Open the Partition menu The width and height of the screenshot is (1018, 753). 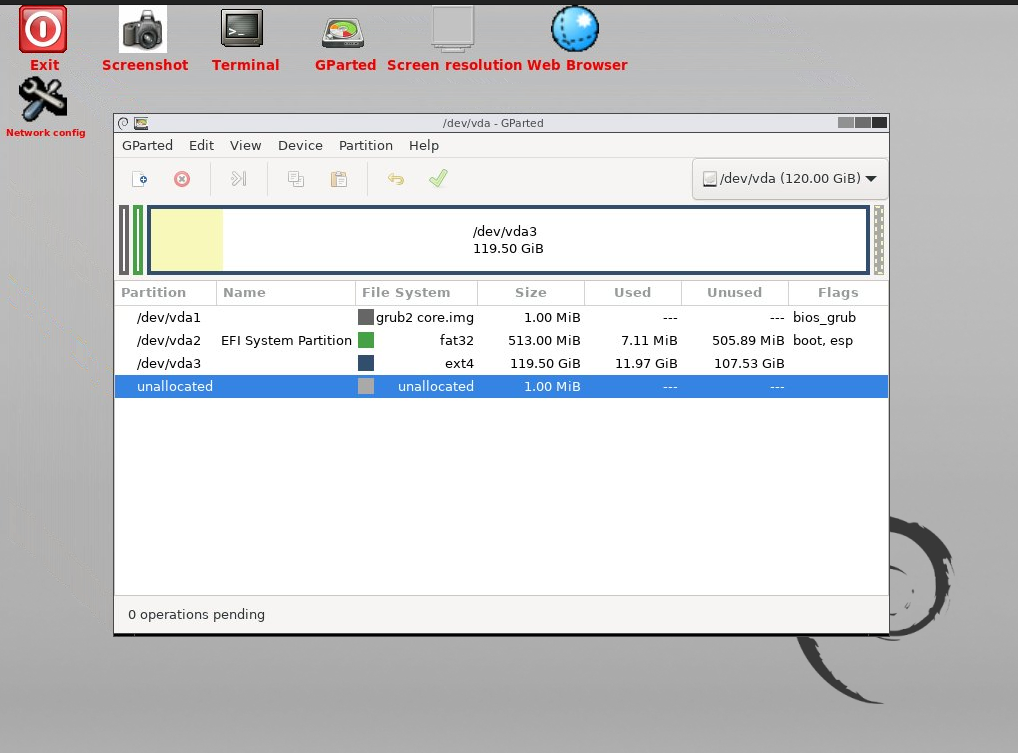(x=365, y=145)
